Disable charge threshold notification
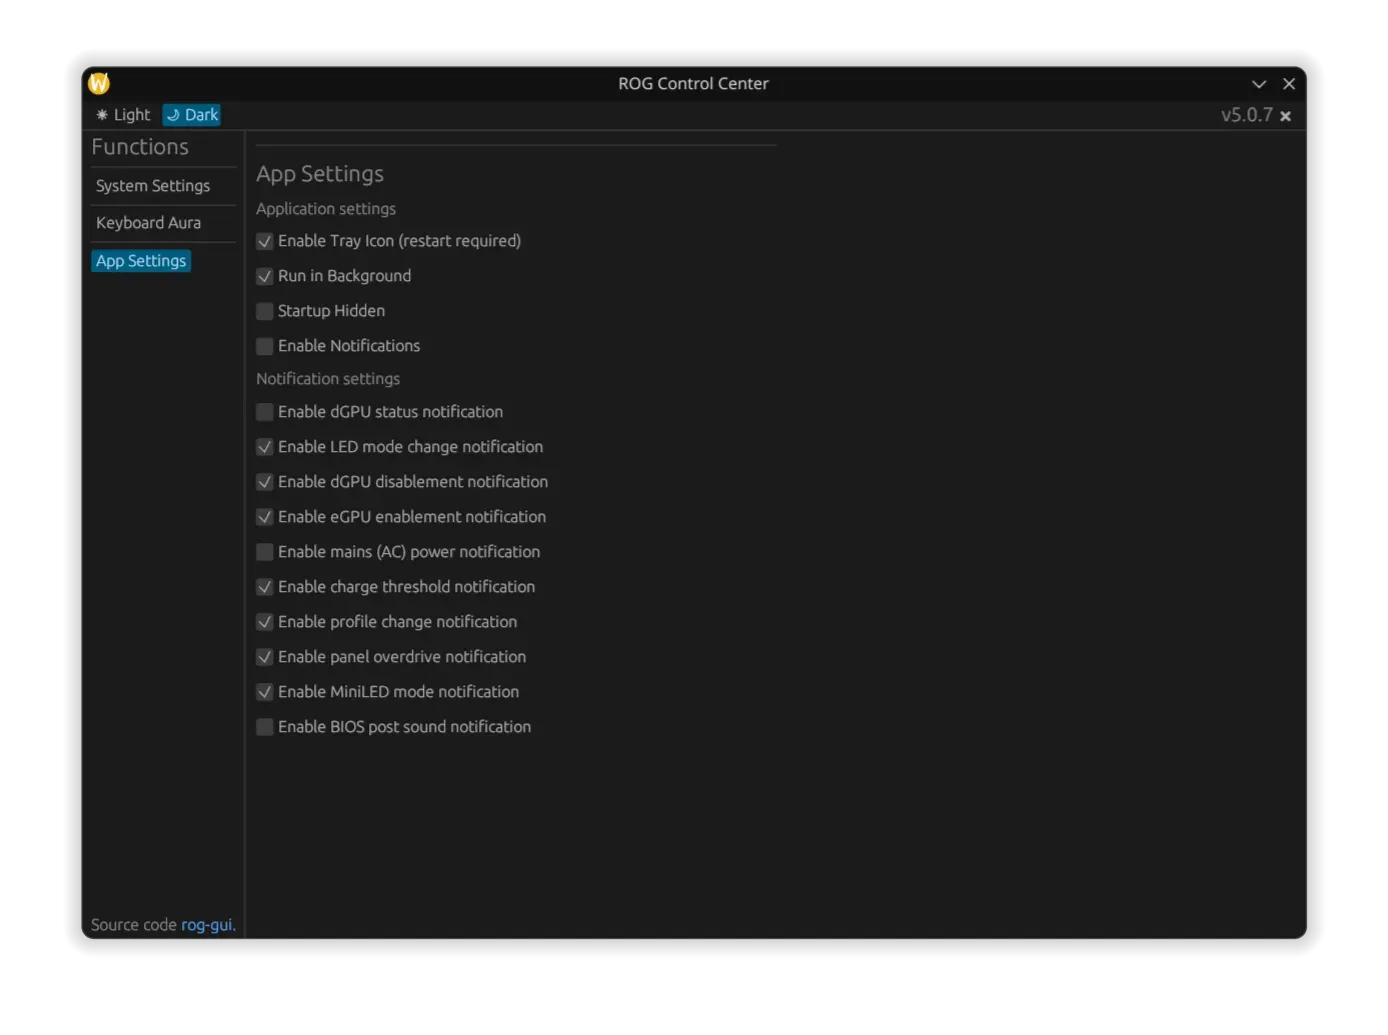The image size is (1388, 1035). tap(265, 587)
